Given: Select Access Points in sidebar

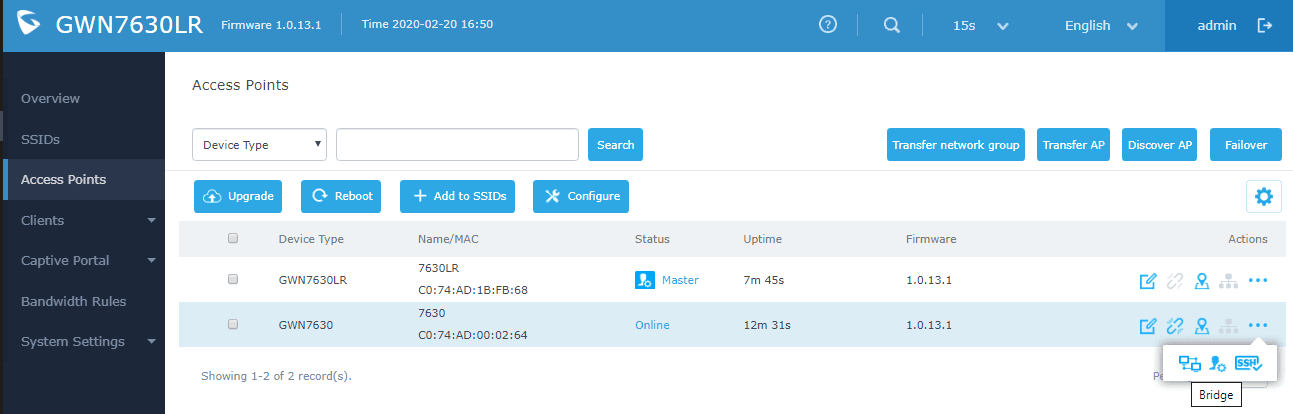Looking at the screenshot, I should (82, 179).
